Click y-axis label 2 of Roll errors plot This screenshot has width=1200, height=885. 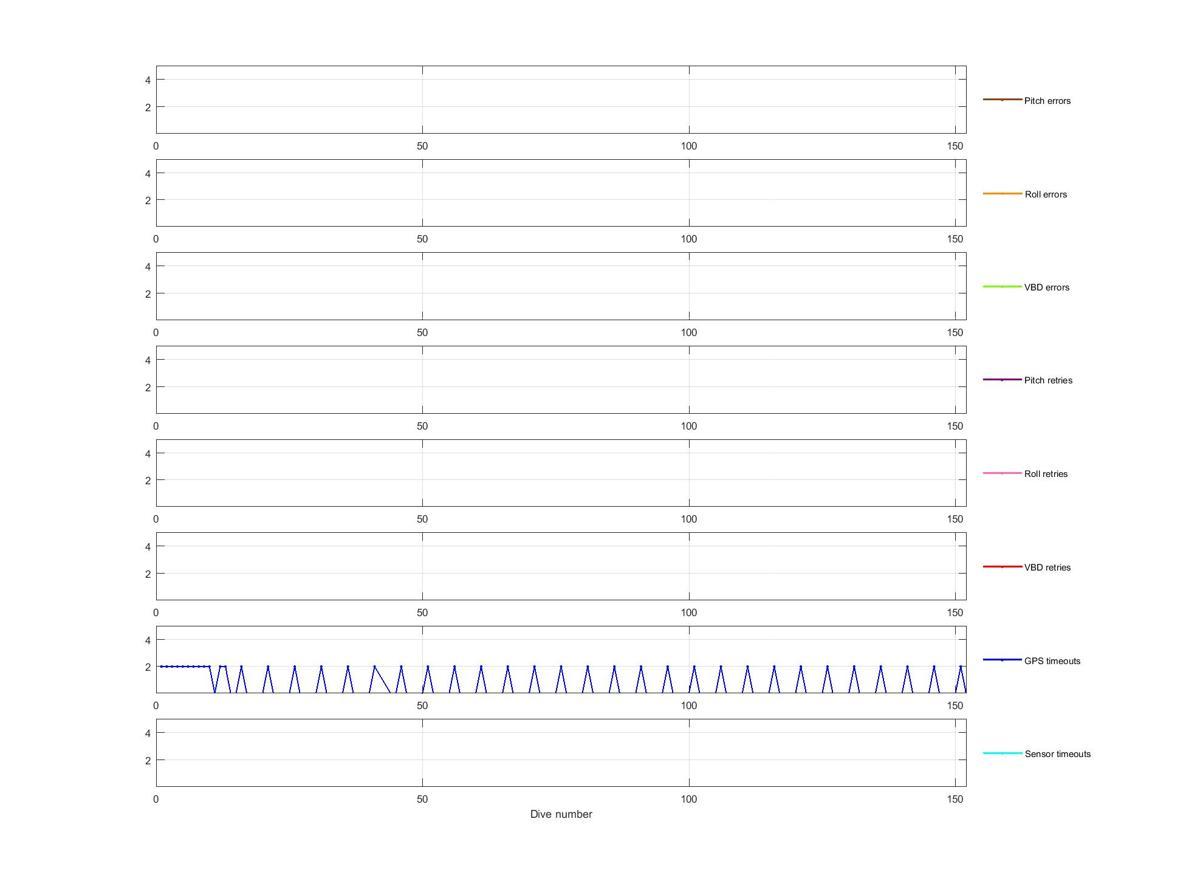pos(148,200)
